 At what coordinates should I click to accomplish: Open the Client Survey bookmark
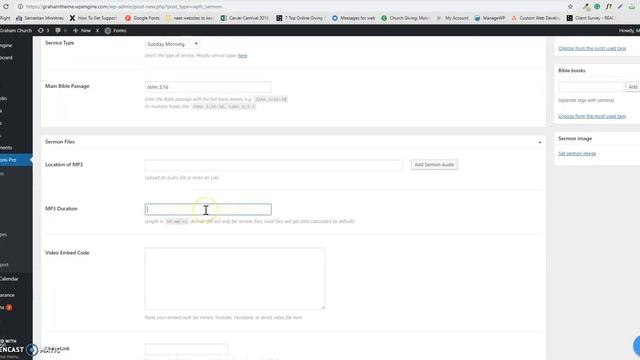click(591, 18)
